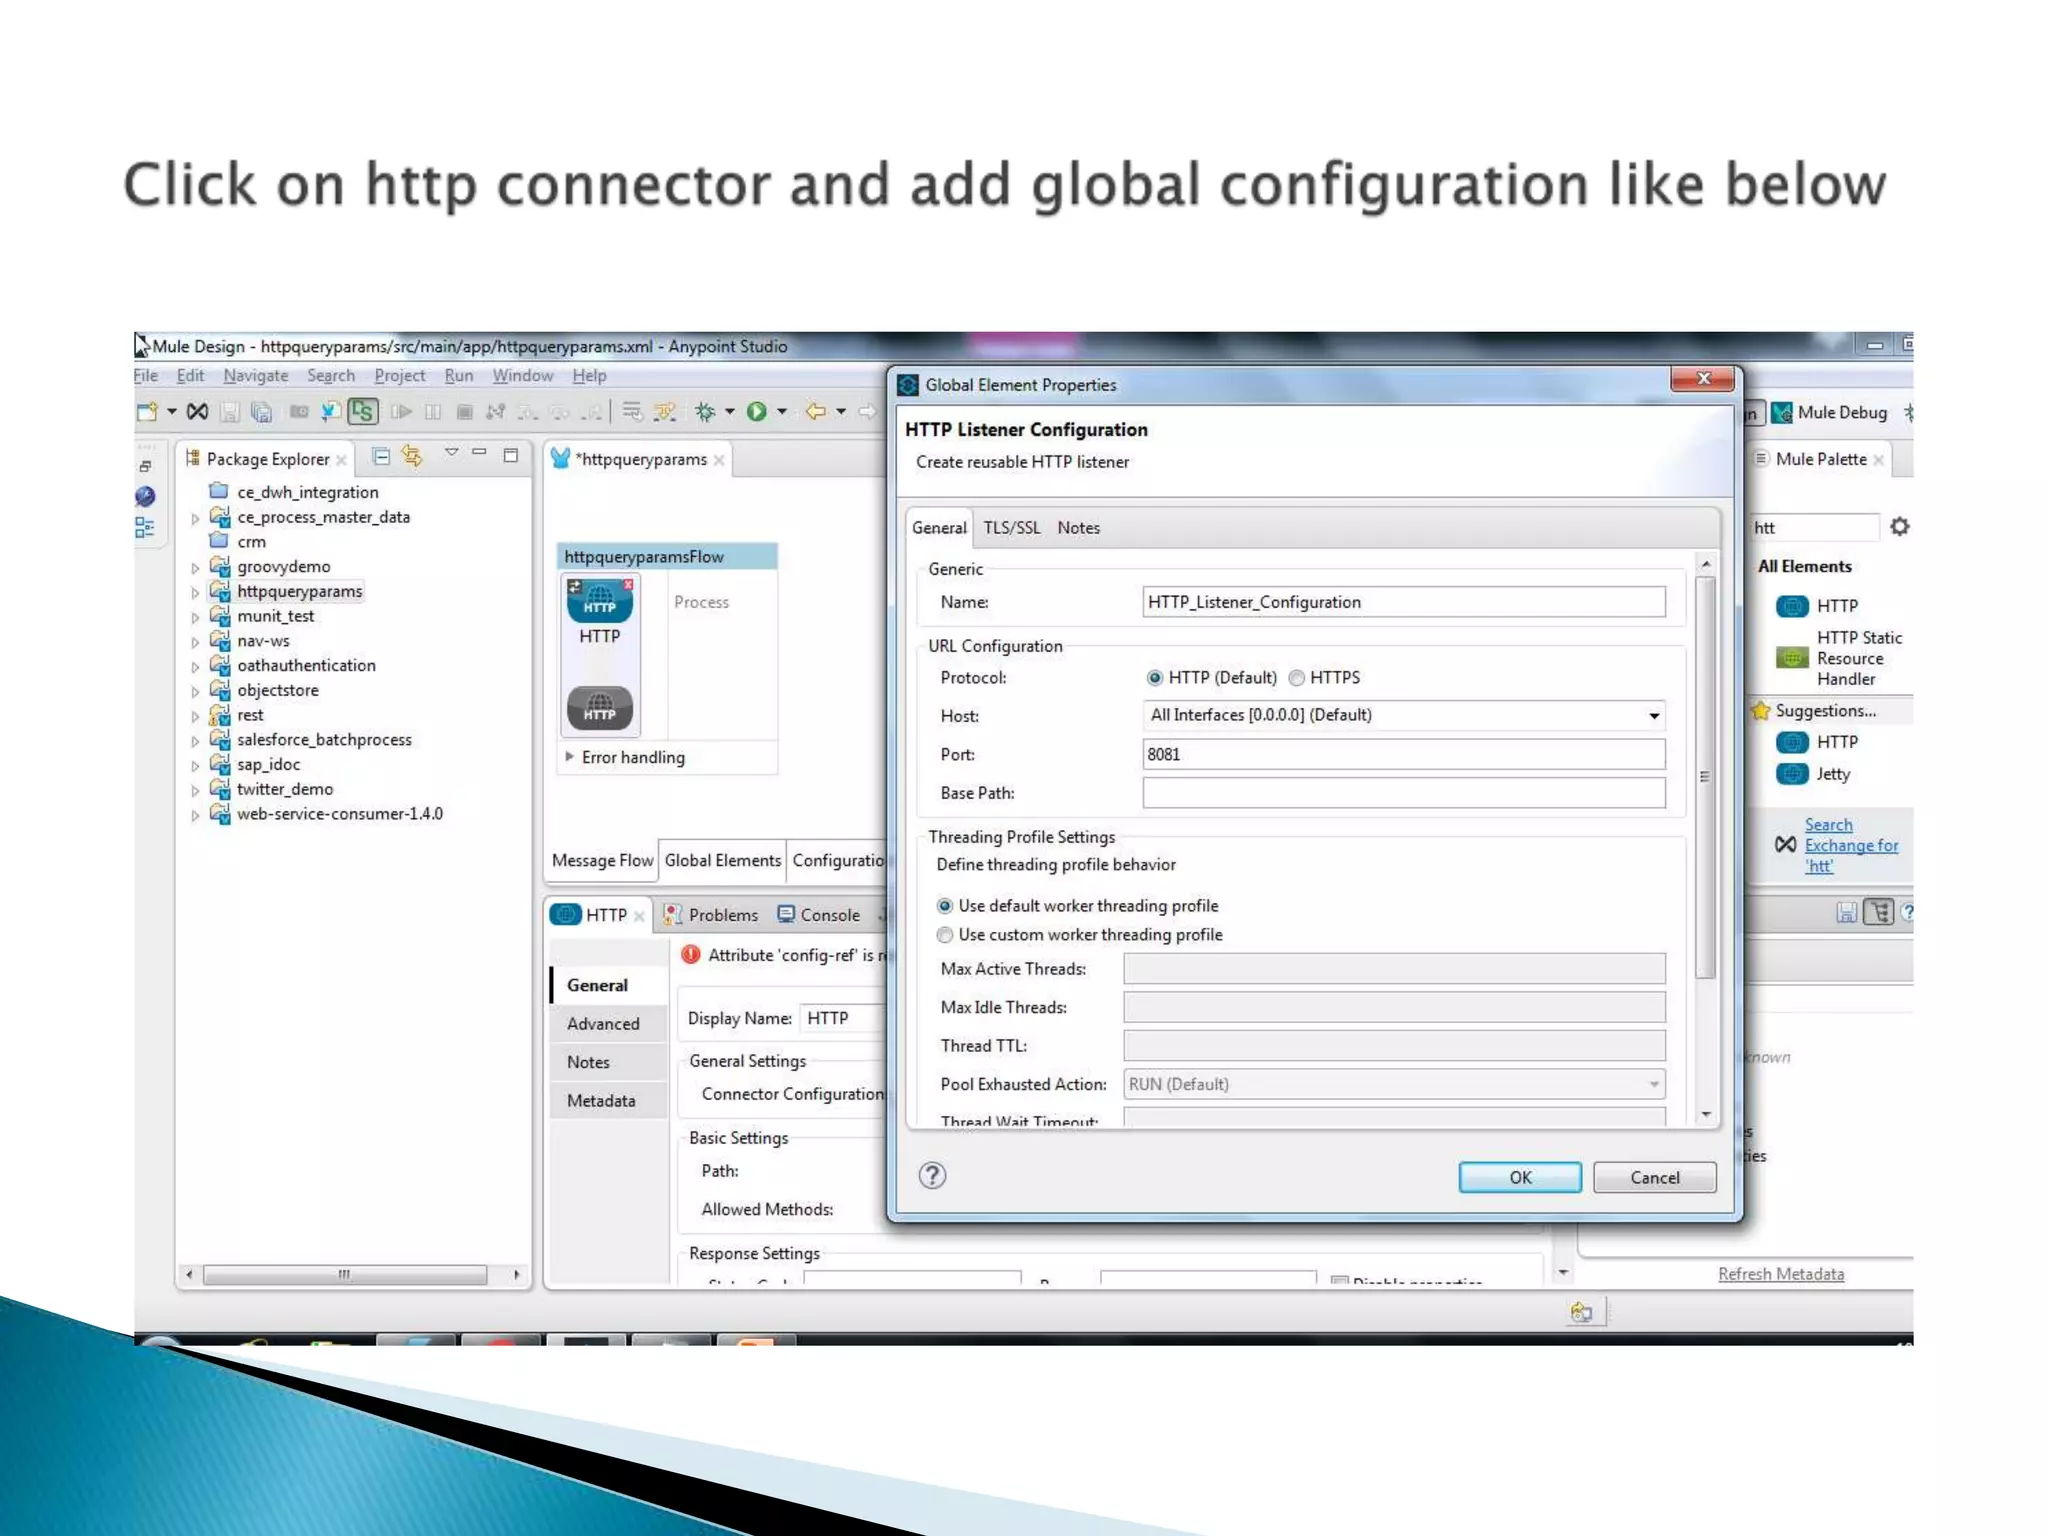Open the Global Elements tab
The image size is (2048, 1536).
[x=722, y=860]
